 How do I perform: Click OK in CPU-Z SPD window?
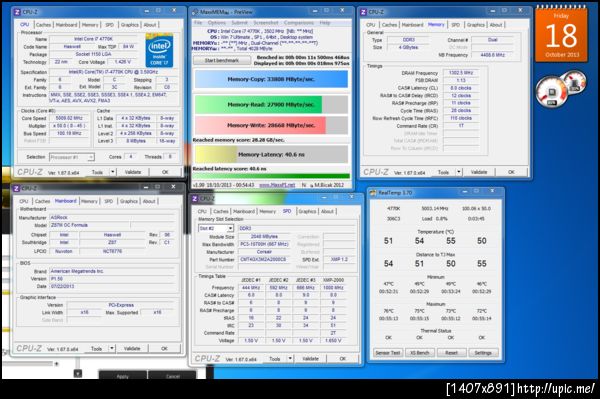coord(342,359)
